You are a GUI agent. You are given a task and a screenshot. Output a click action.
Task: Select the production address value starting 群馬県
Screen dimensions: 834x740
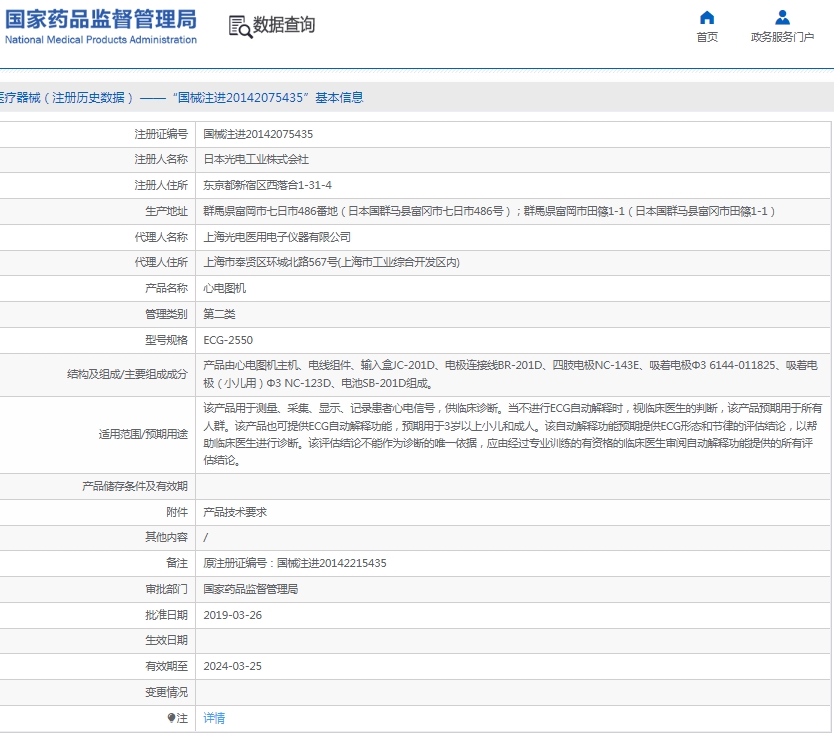click(x=489, y=211)
